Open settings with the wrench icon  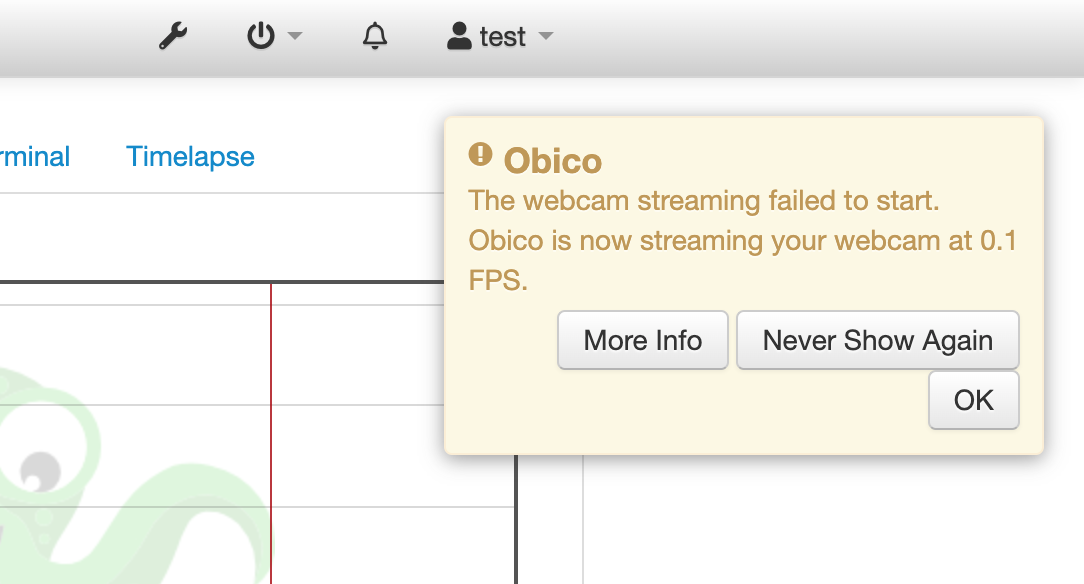(173, 36)
